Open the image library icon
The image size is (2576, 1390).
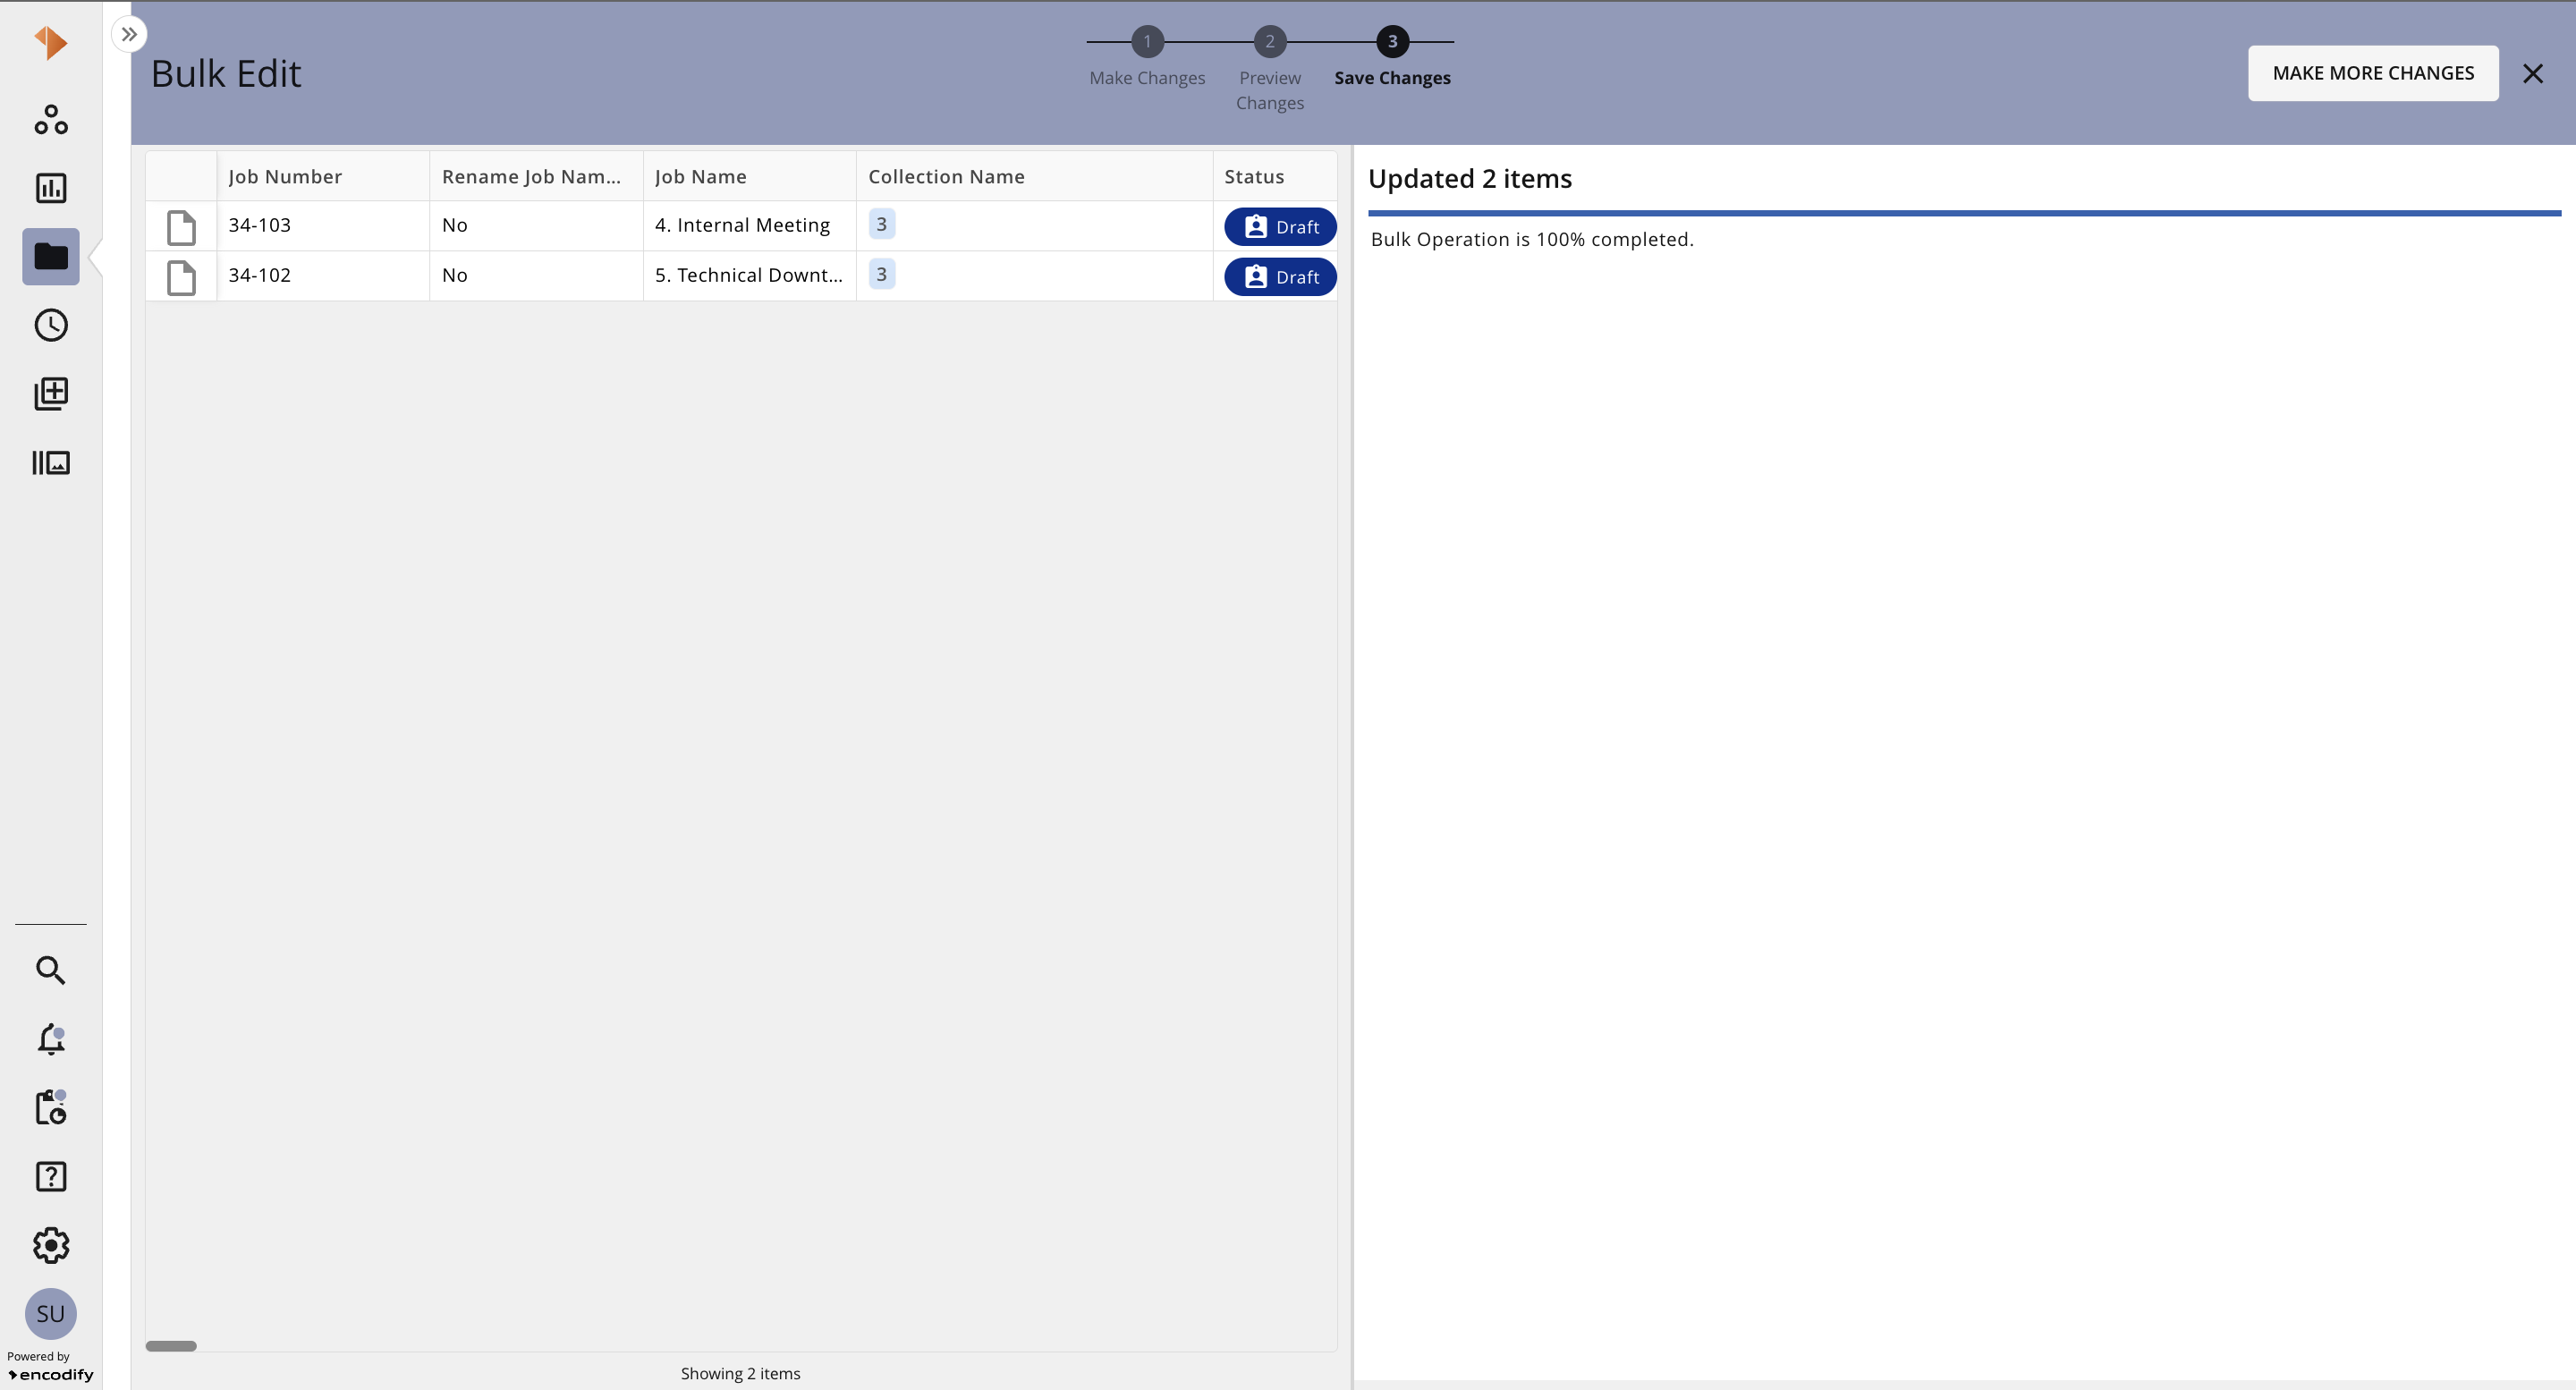(x=51, y=463)
